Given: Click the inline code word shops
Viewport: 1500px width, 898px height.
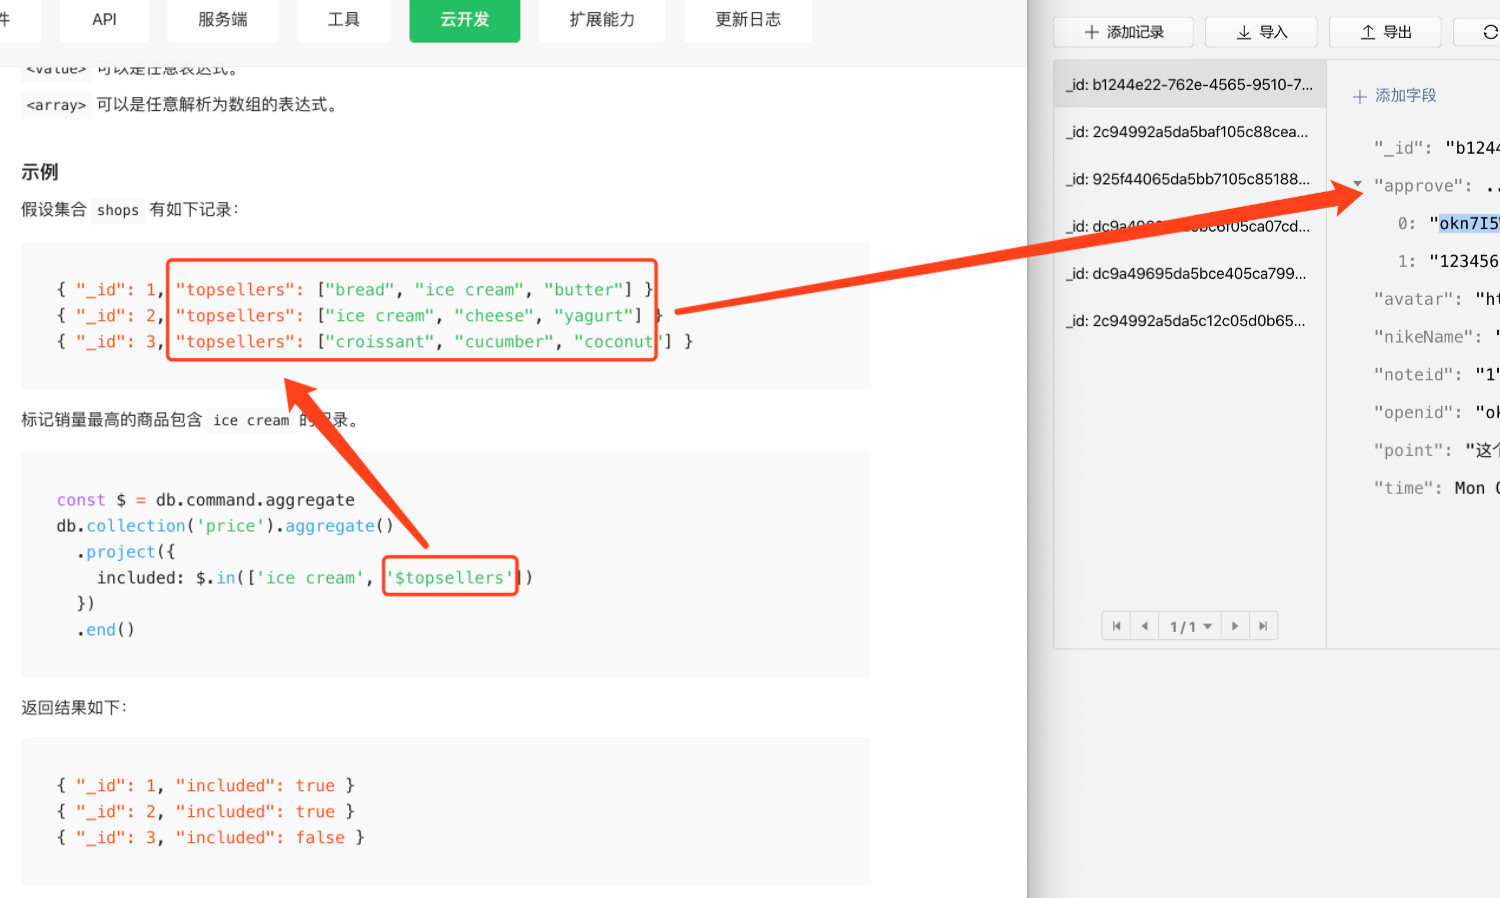Looking at the screenshot, I should tap(118, 210).
